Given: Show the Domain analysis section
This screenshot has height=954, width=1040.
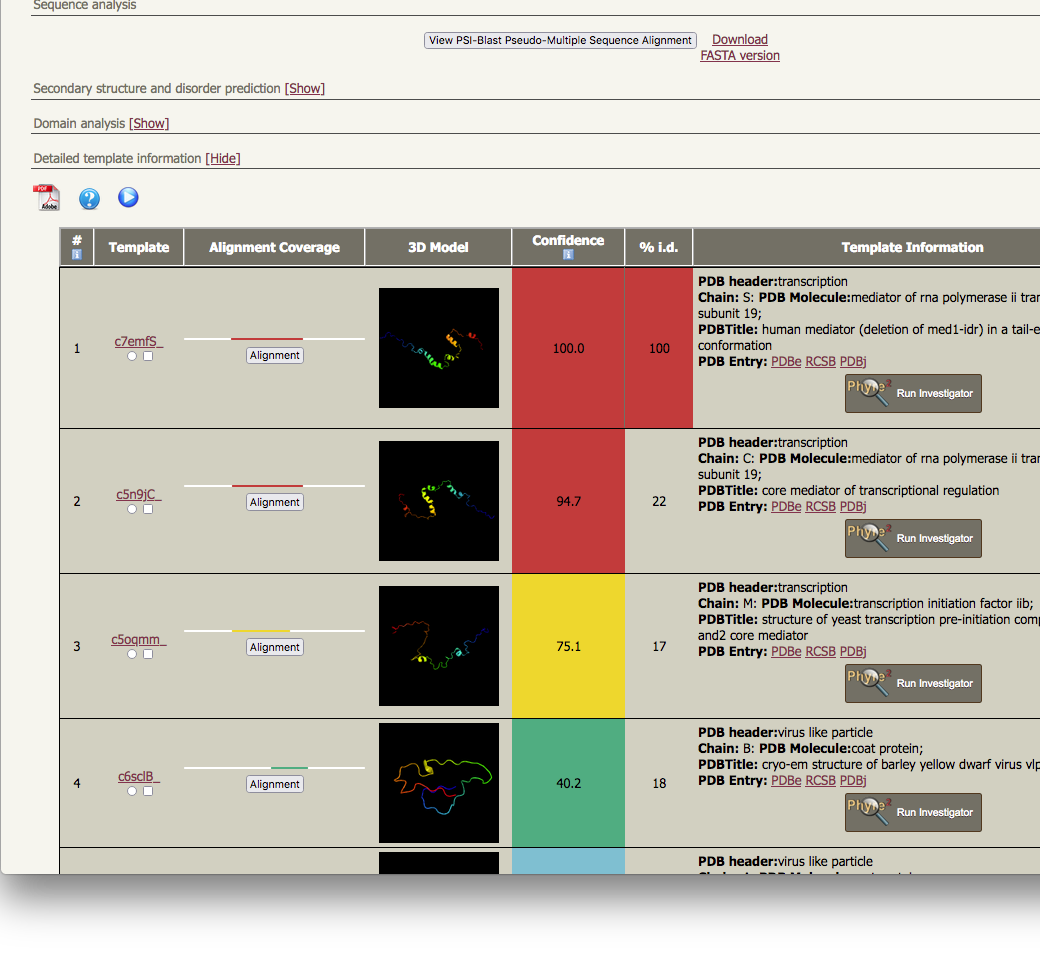Looking at the screenshot, I should click(149, 124).
